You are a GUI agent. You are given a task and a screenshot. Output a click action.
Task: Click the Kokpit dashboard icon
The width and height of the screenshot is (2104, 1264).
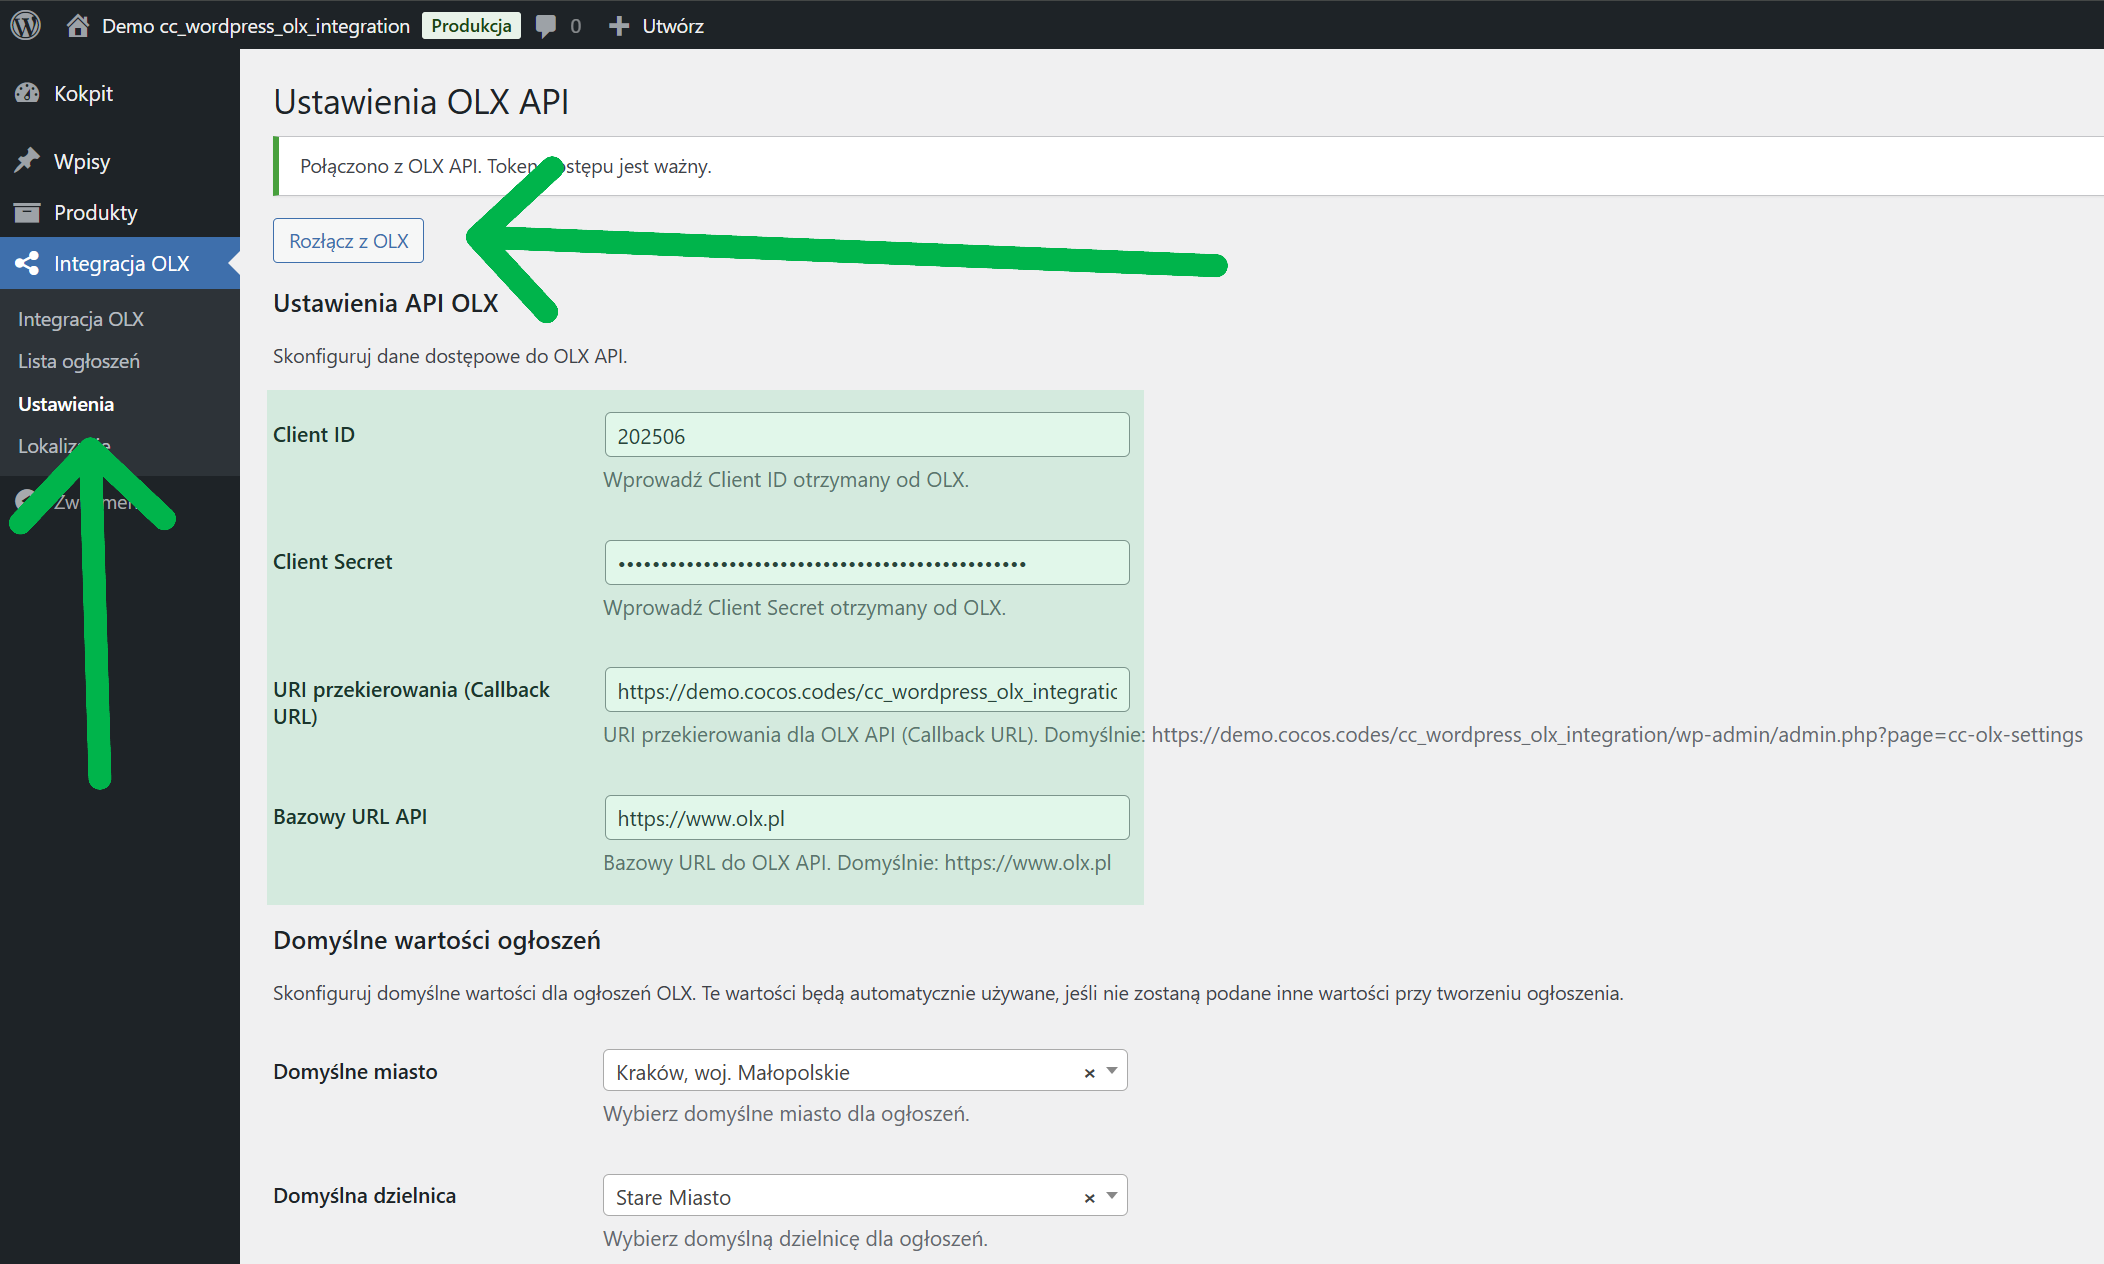(x=27, y=93)
